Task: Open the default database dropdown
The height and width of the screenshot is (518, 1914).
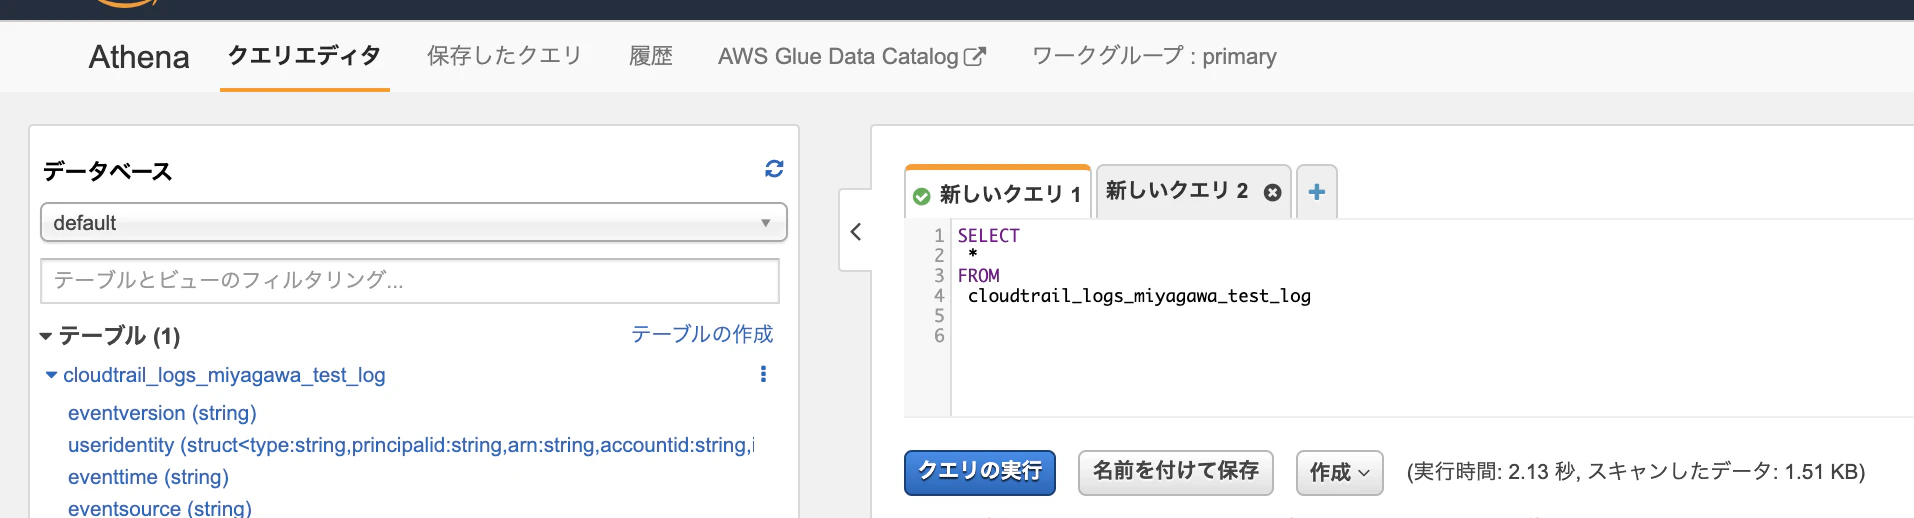Action: (413, 222)
